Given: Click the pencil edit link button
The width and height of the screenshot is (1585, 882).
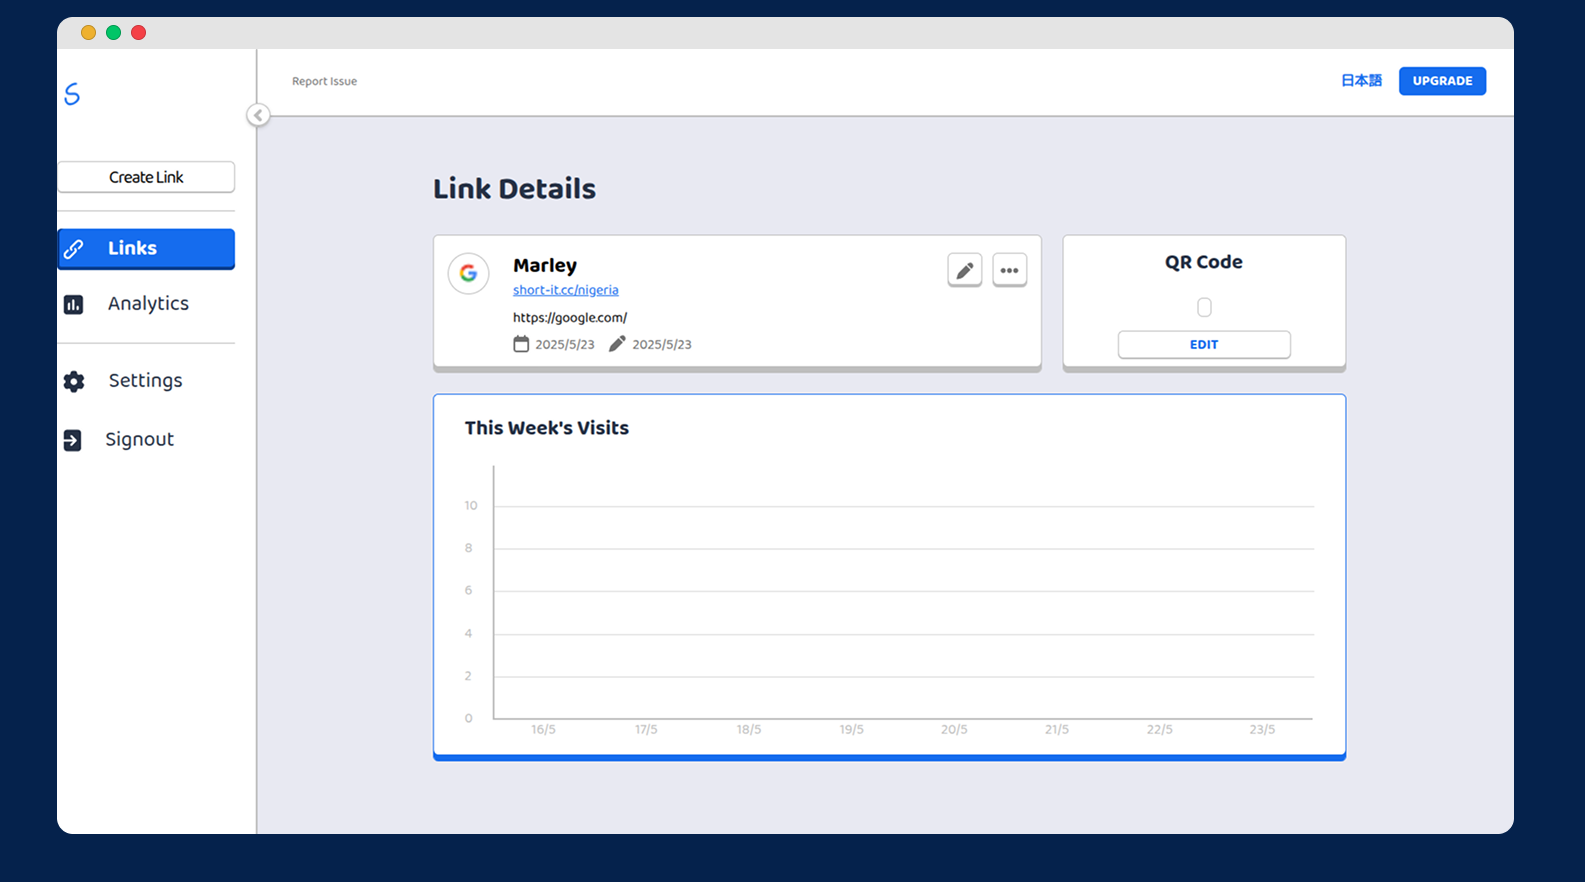Looking at the screenshot, I should 964,270.
